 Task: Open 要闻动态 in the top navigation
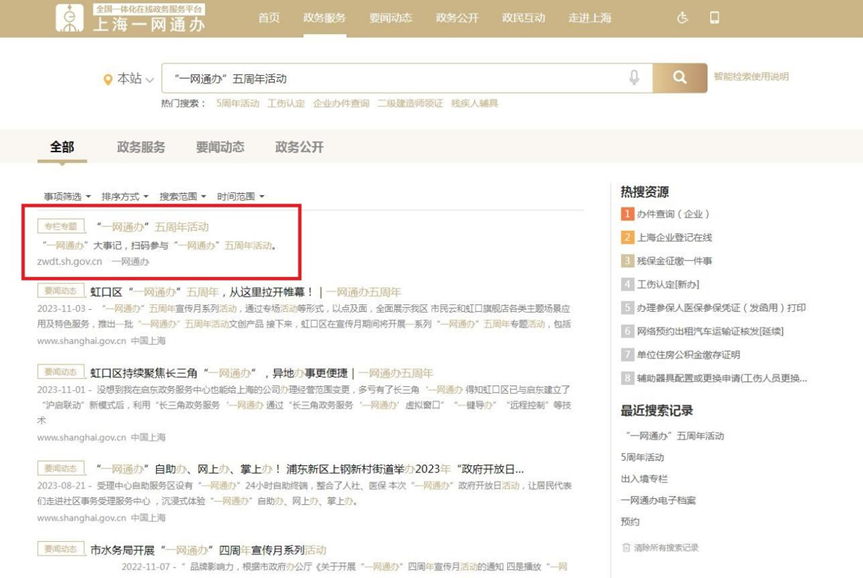[391, 18]
